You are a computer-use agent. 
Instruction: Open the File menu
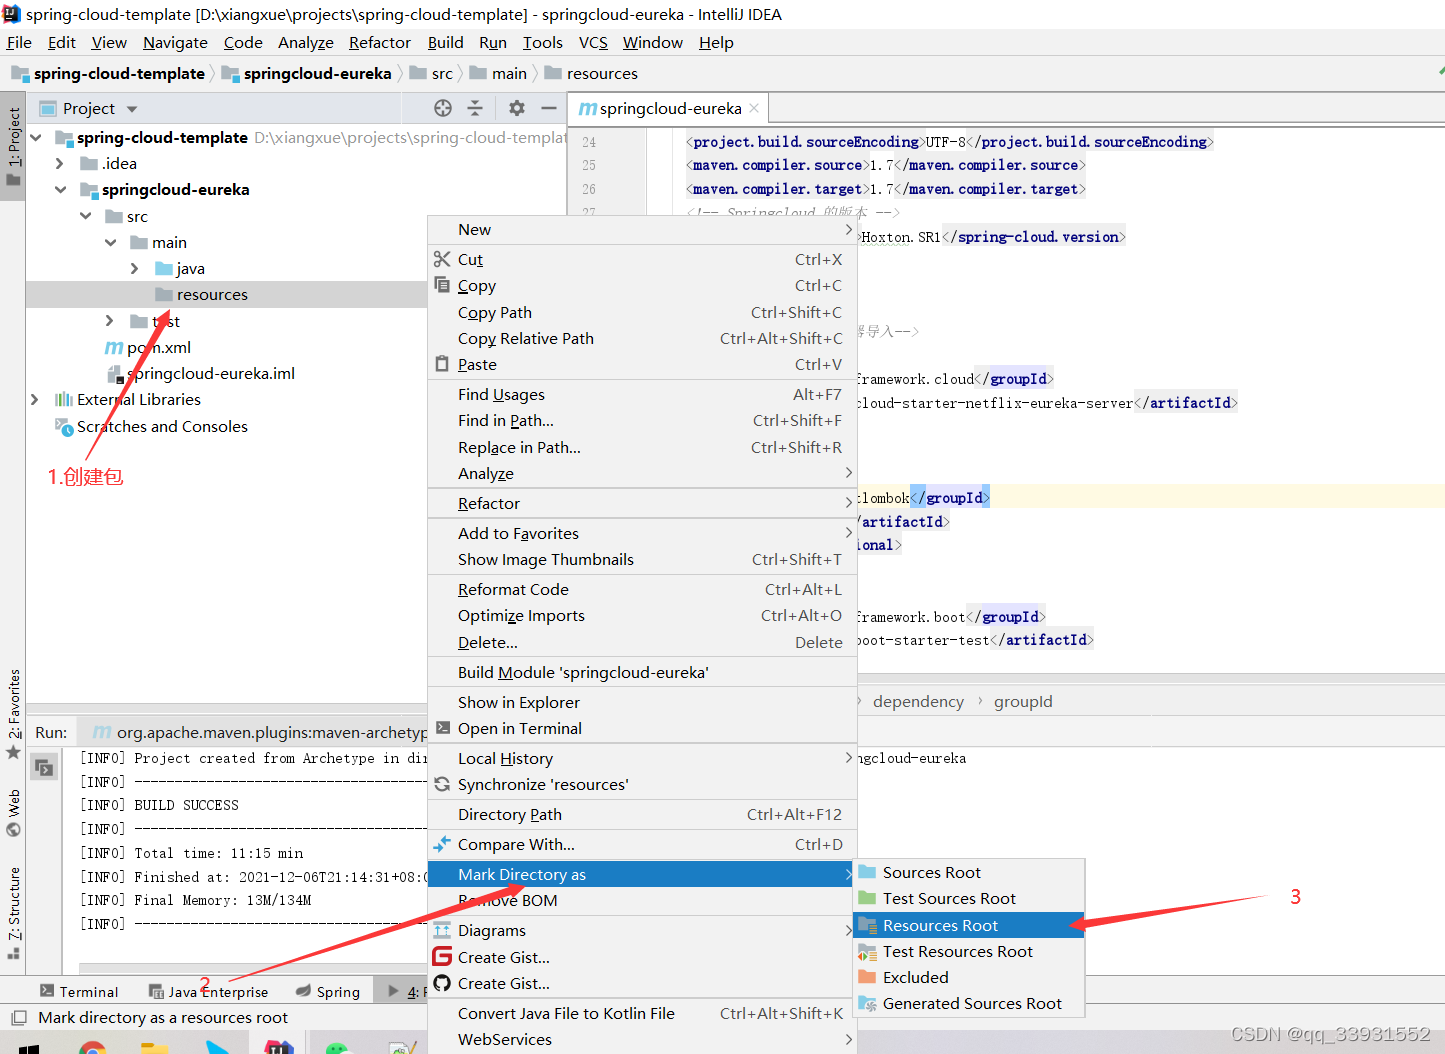(x=19, y=42)
